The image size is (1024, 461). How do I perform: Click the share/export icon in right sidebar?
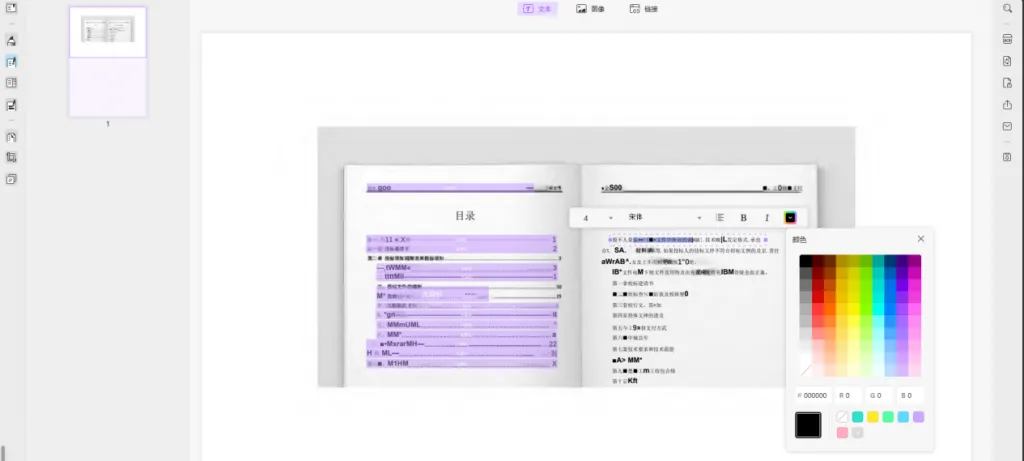coord(1007,105)
